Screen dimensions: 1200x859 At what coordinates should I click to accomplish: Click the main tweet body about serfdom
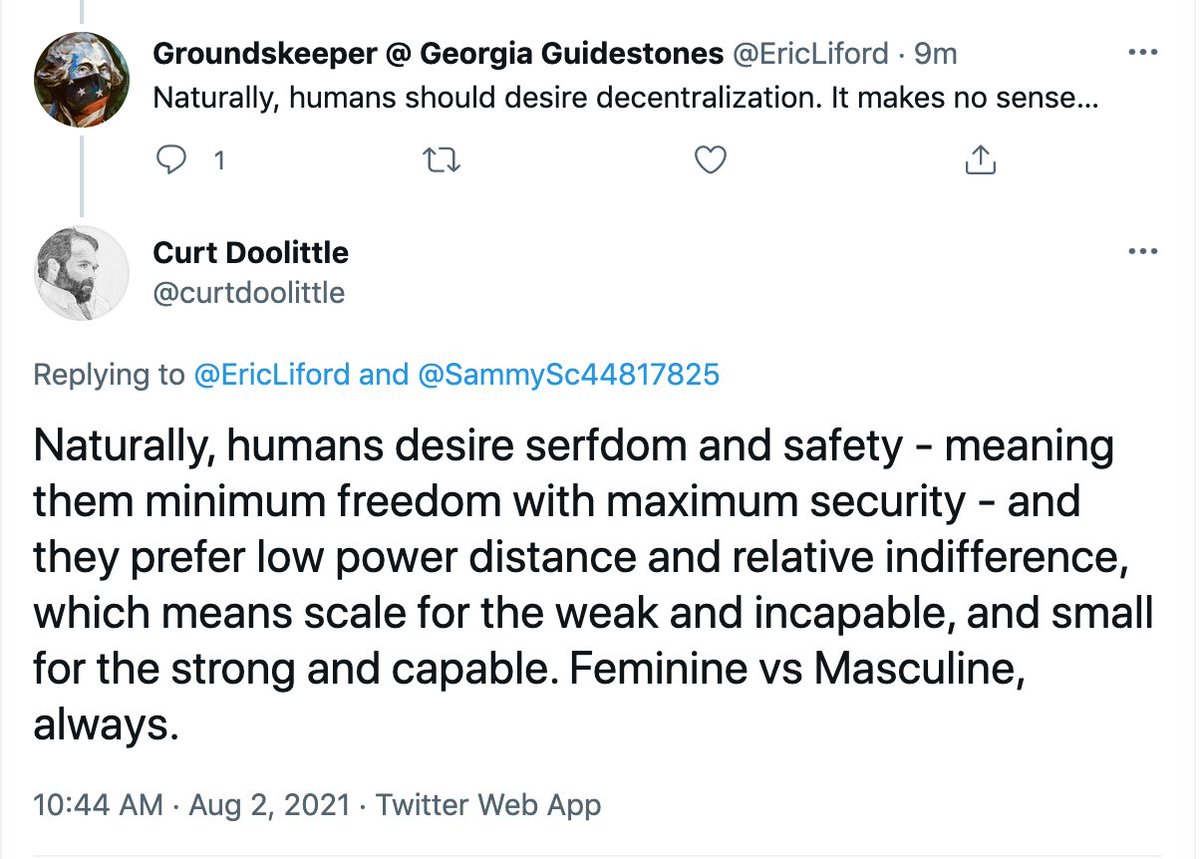590,587
